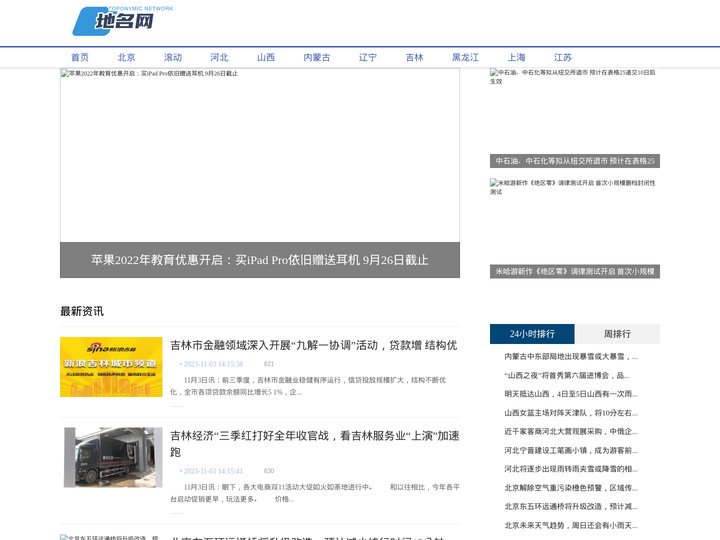Open ranking item “山西之夜”将首秀第六届进博会

(x=567, y=375)
